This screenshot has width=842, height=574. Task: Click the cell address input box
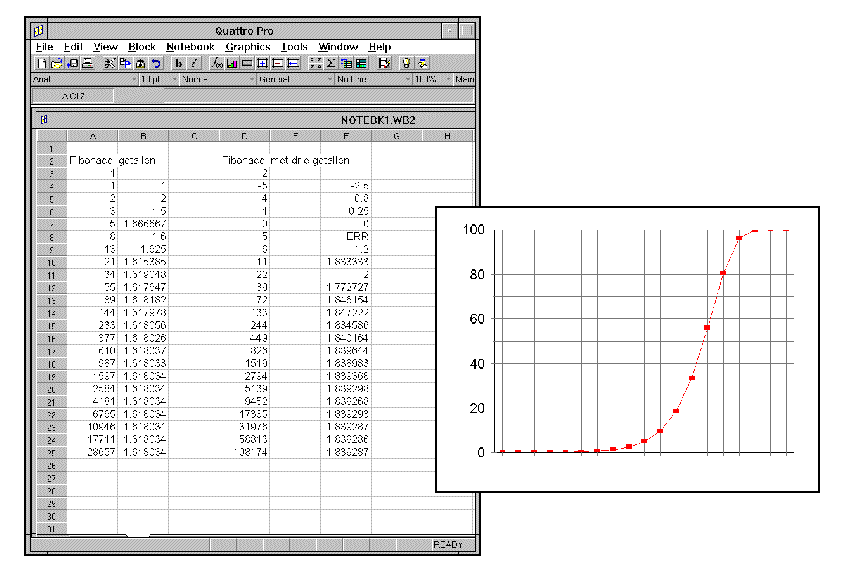[72, 97]
